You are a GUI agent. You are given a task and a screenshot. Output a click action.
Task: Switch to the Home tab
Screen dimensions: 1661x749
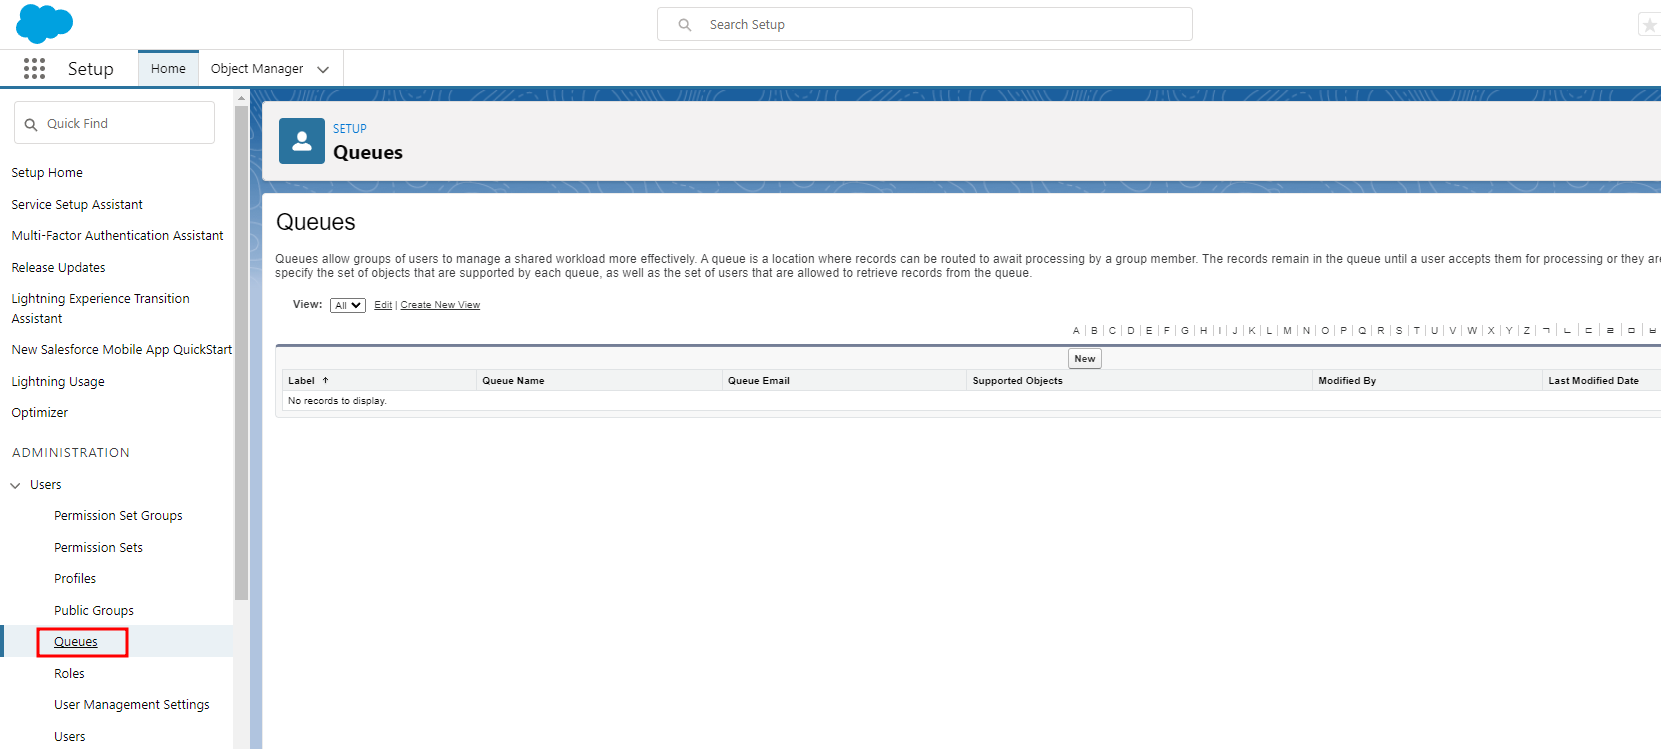pos(168,69)
